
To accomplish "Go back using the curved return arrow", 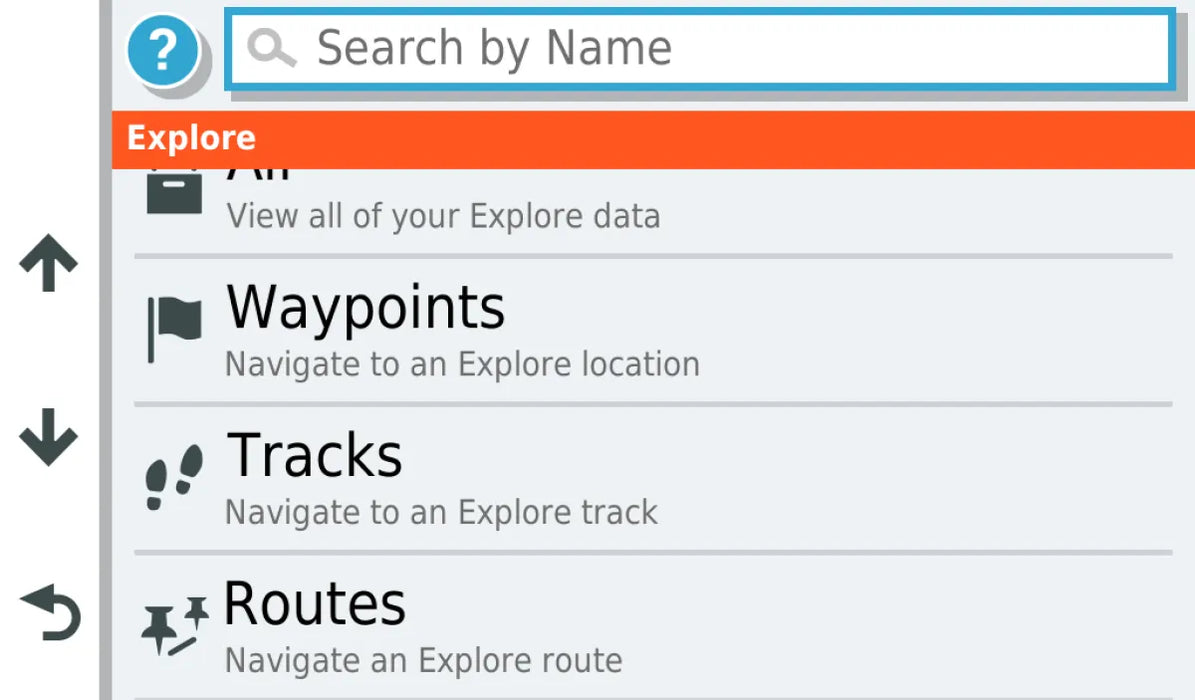I will 51,613.
